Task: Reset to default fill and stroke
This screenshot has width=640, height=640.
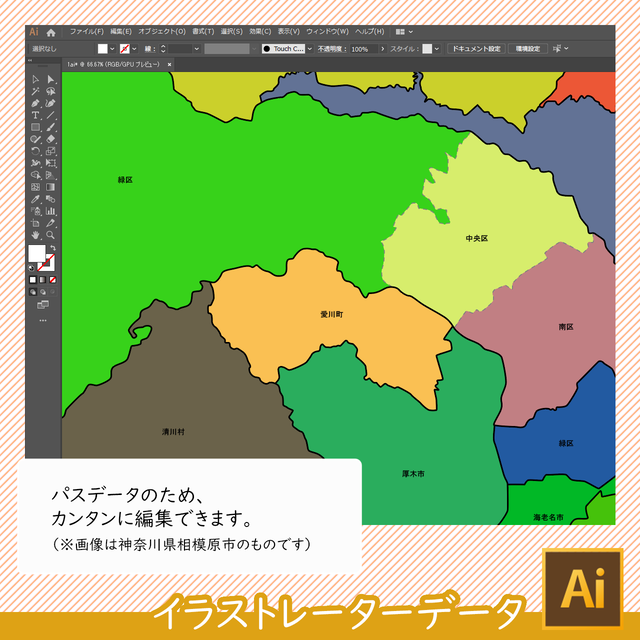Action: tap(31, 268)
